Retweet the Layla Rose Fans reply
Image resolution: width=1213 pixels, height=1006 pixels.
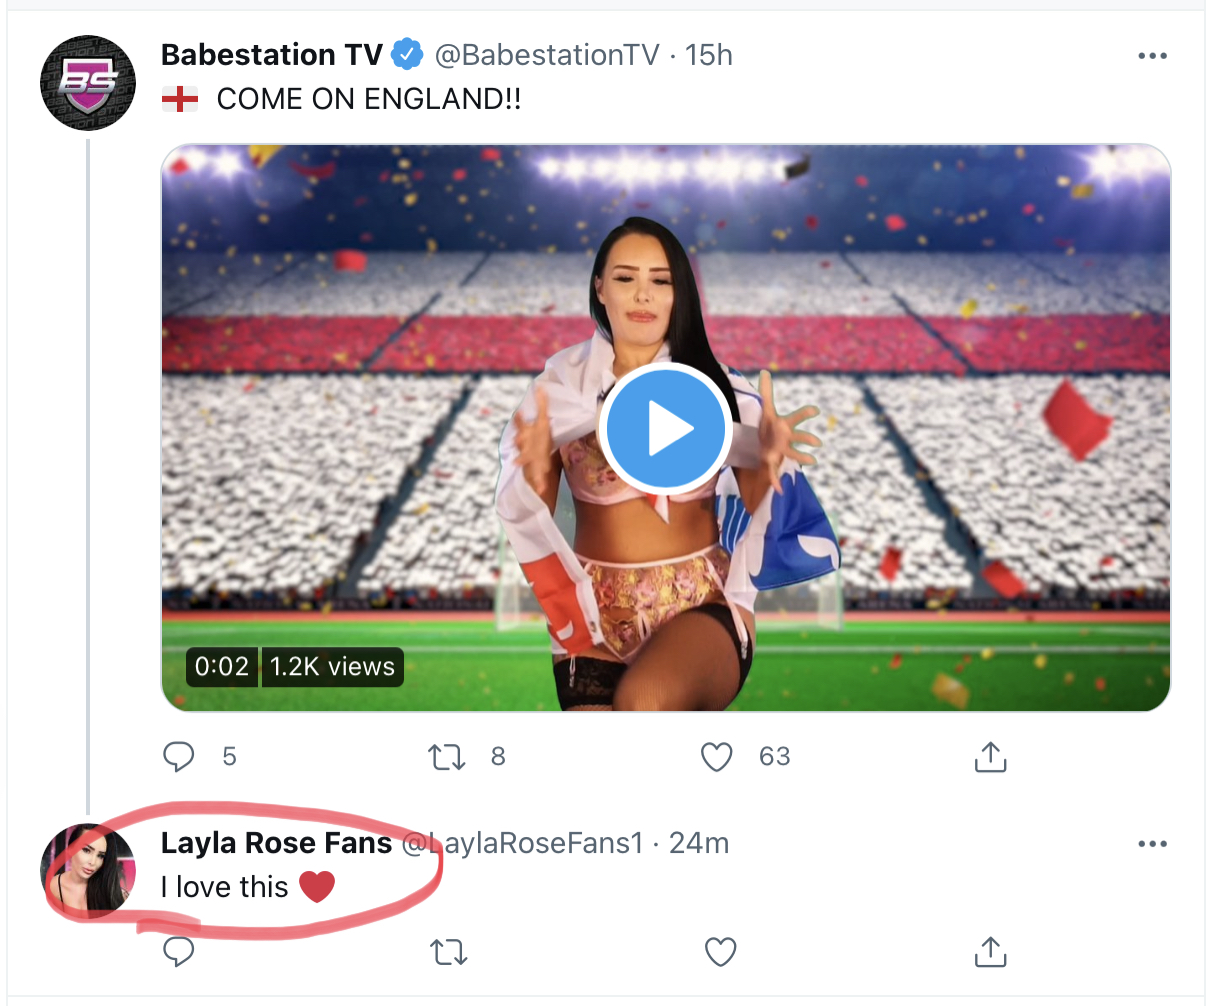click(x=449, y=951)
